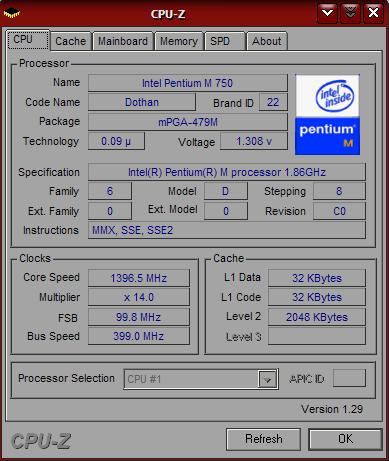Expand the Processor Selection dropdown arrow
The image size is (389, 461).
(x=267, y=379)
